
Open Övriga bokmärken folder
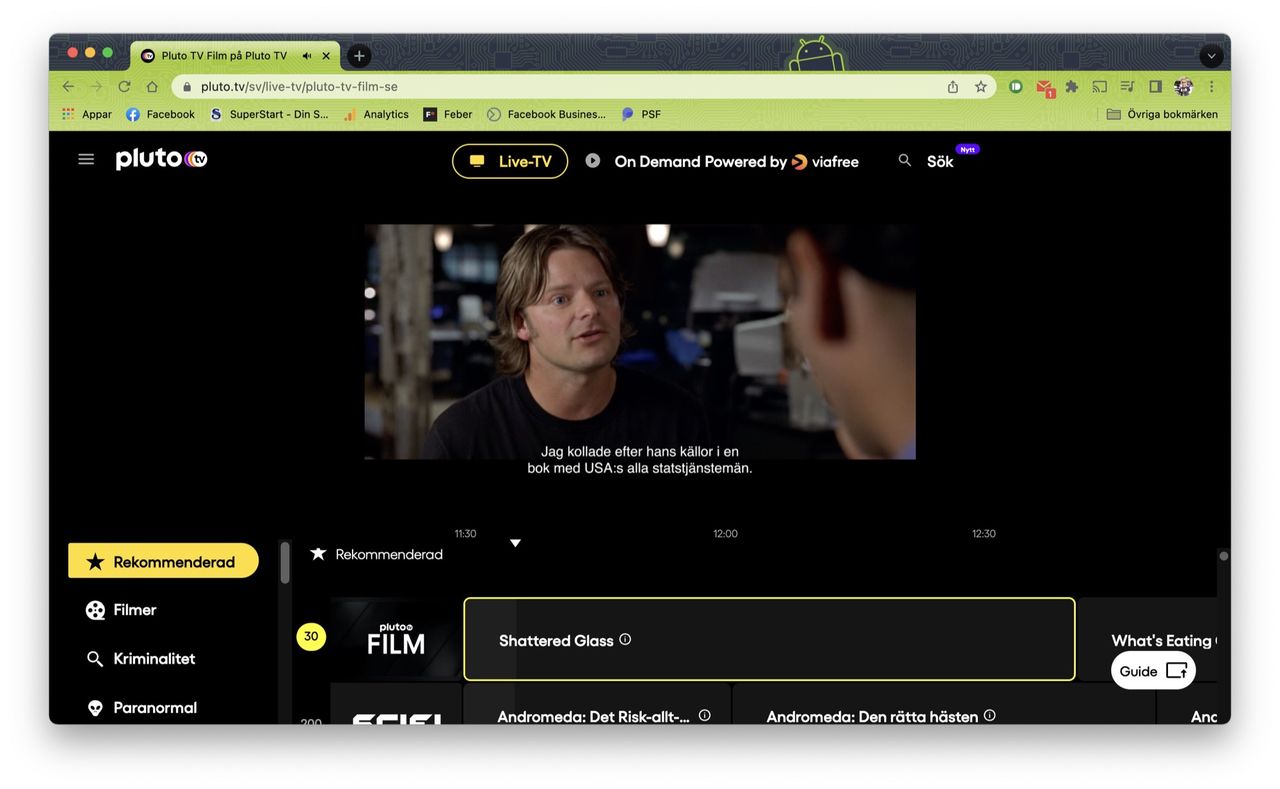tap(1159, 114)
